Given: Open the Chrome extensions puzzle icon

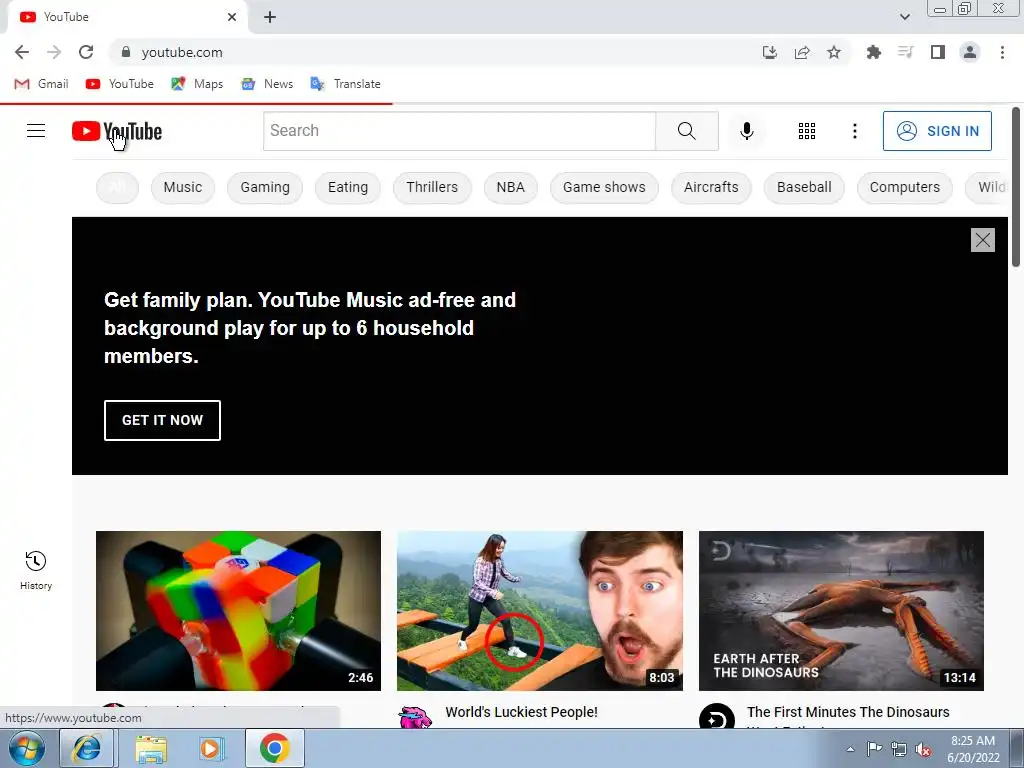Looking at the screenshot, I should (x=873, y=52).
